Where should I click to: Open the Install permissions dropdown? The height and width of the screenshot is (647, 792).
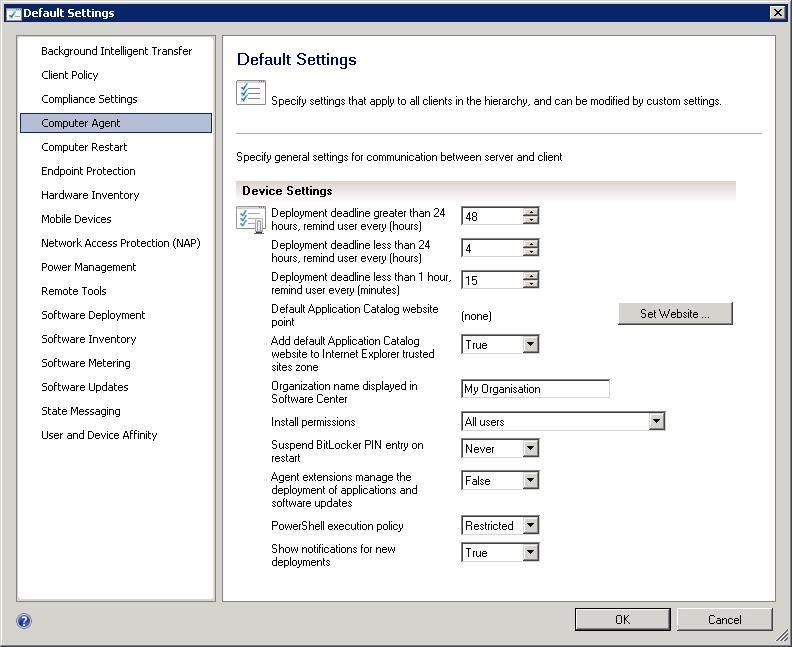point(656,422)
